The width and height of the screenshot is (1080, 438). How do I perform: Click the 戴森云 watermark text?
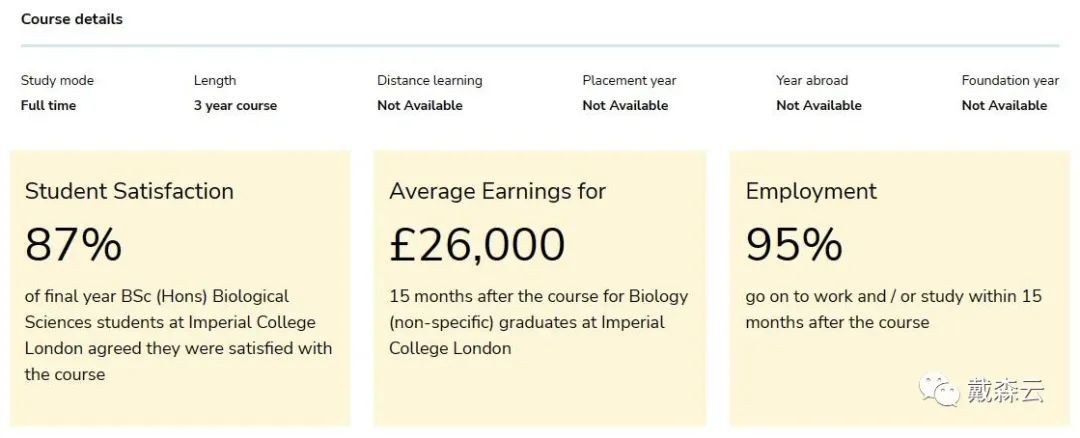tap(1005, 391)
